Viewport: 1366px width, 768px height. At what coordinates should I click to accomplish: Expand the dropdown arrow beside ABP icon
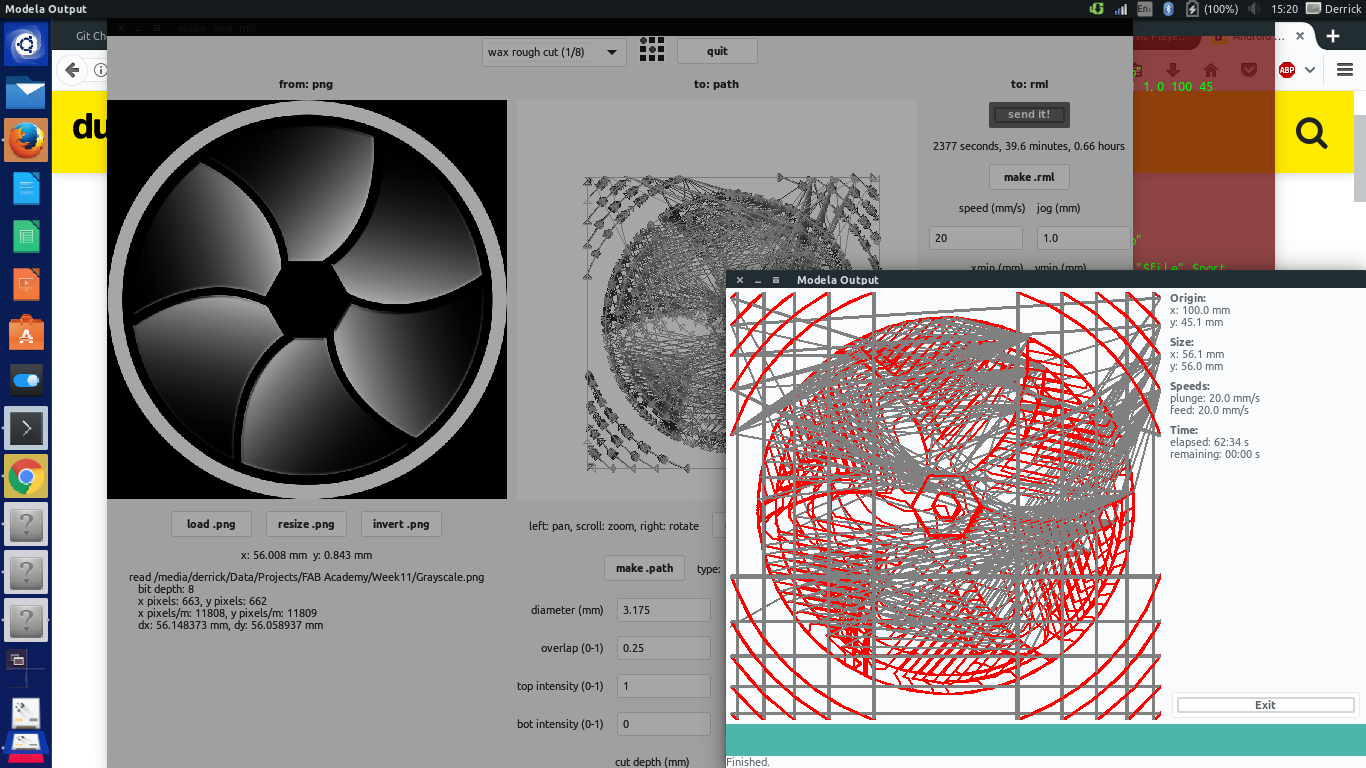coord(1312,70)
